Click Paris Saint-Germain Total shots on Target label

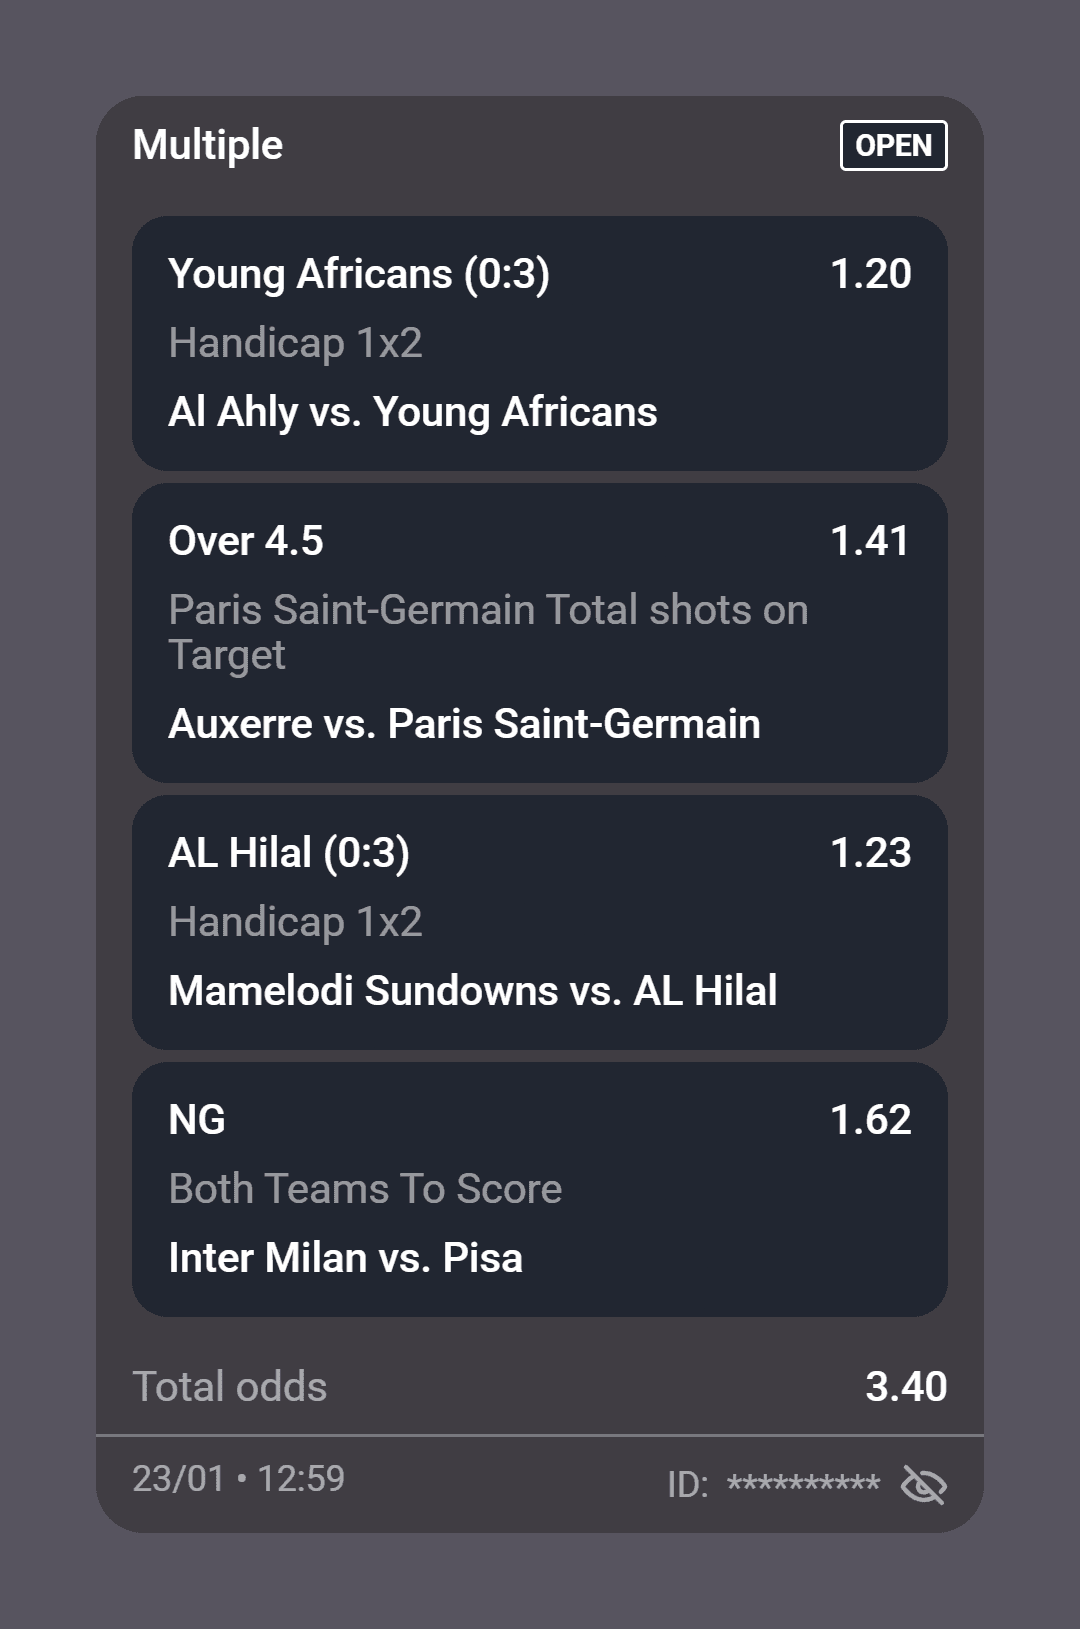[488, 632]
